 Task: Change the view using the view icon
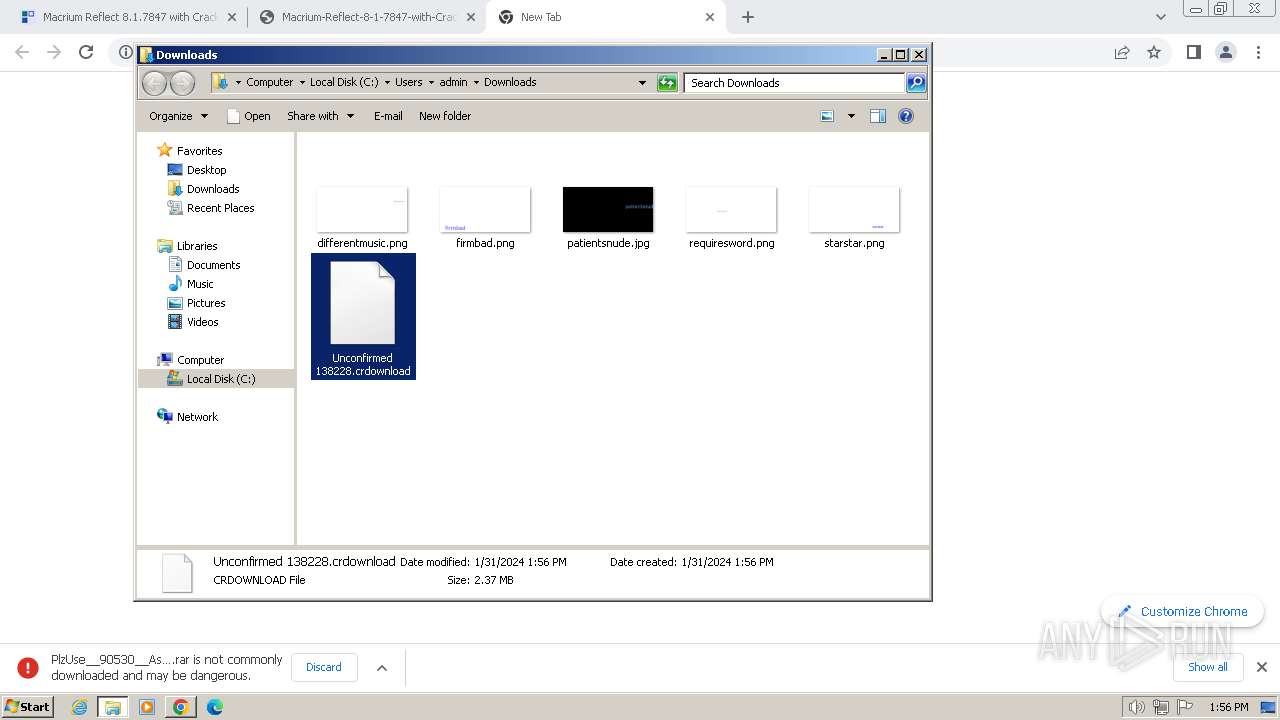(827, 116)
